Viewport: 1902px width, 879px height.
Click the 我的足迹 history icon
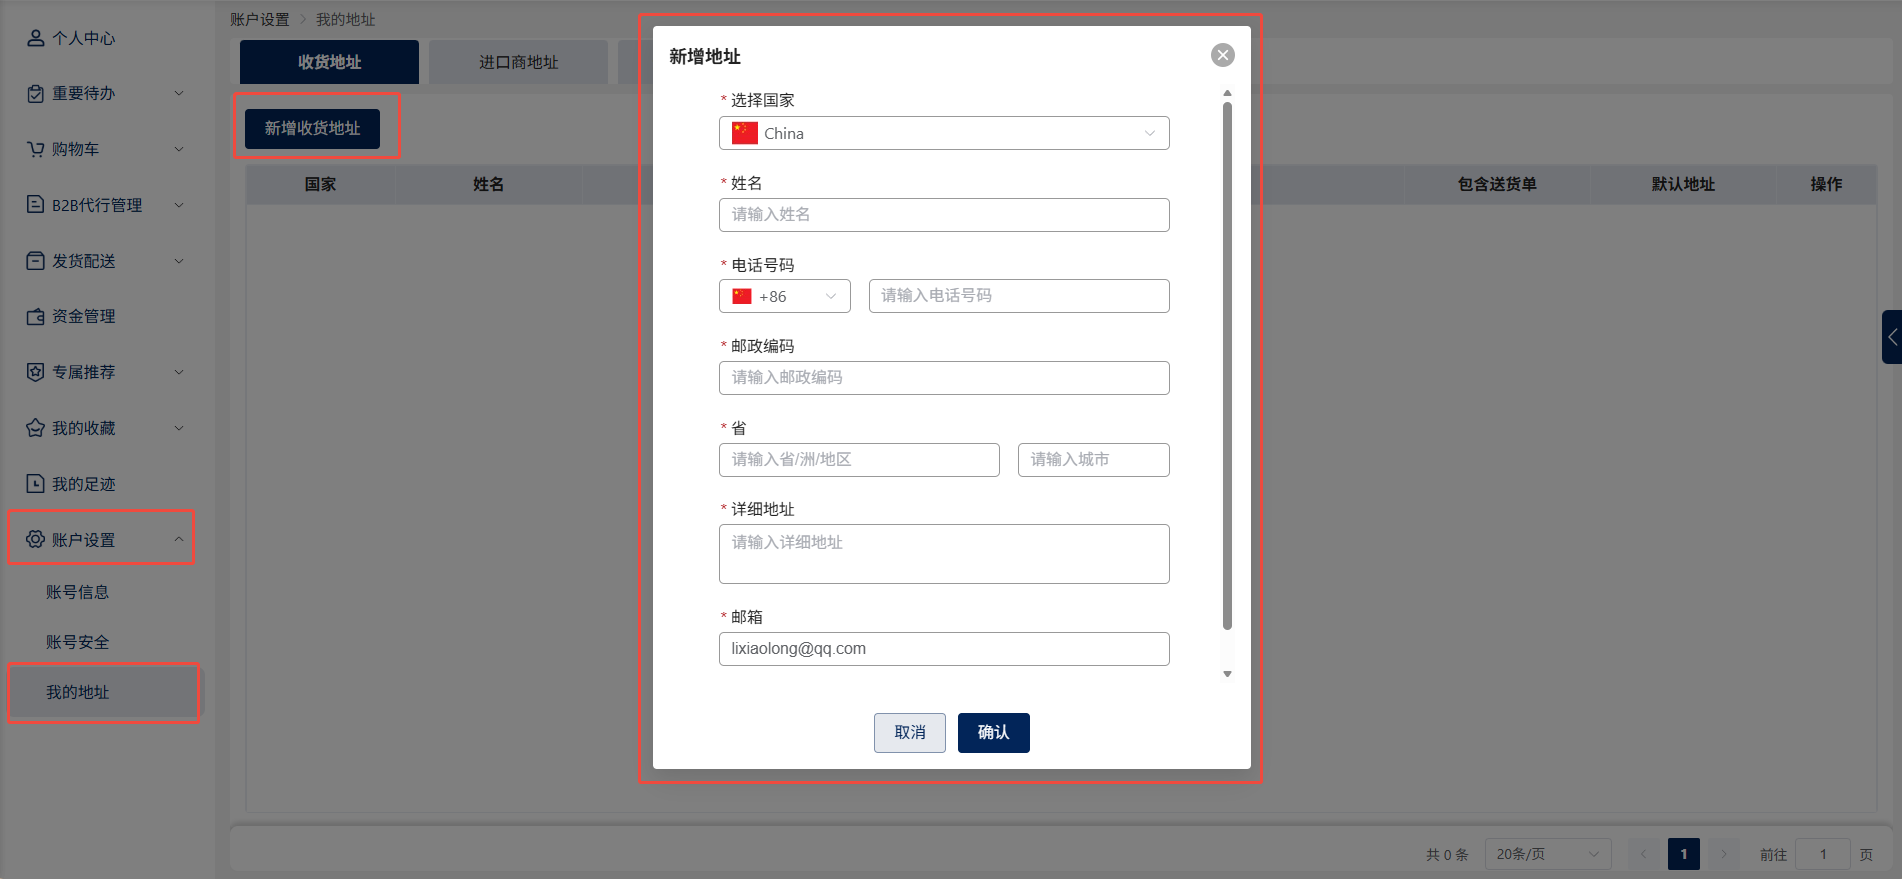point(36,484)
